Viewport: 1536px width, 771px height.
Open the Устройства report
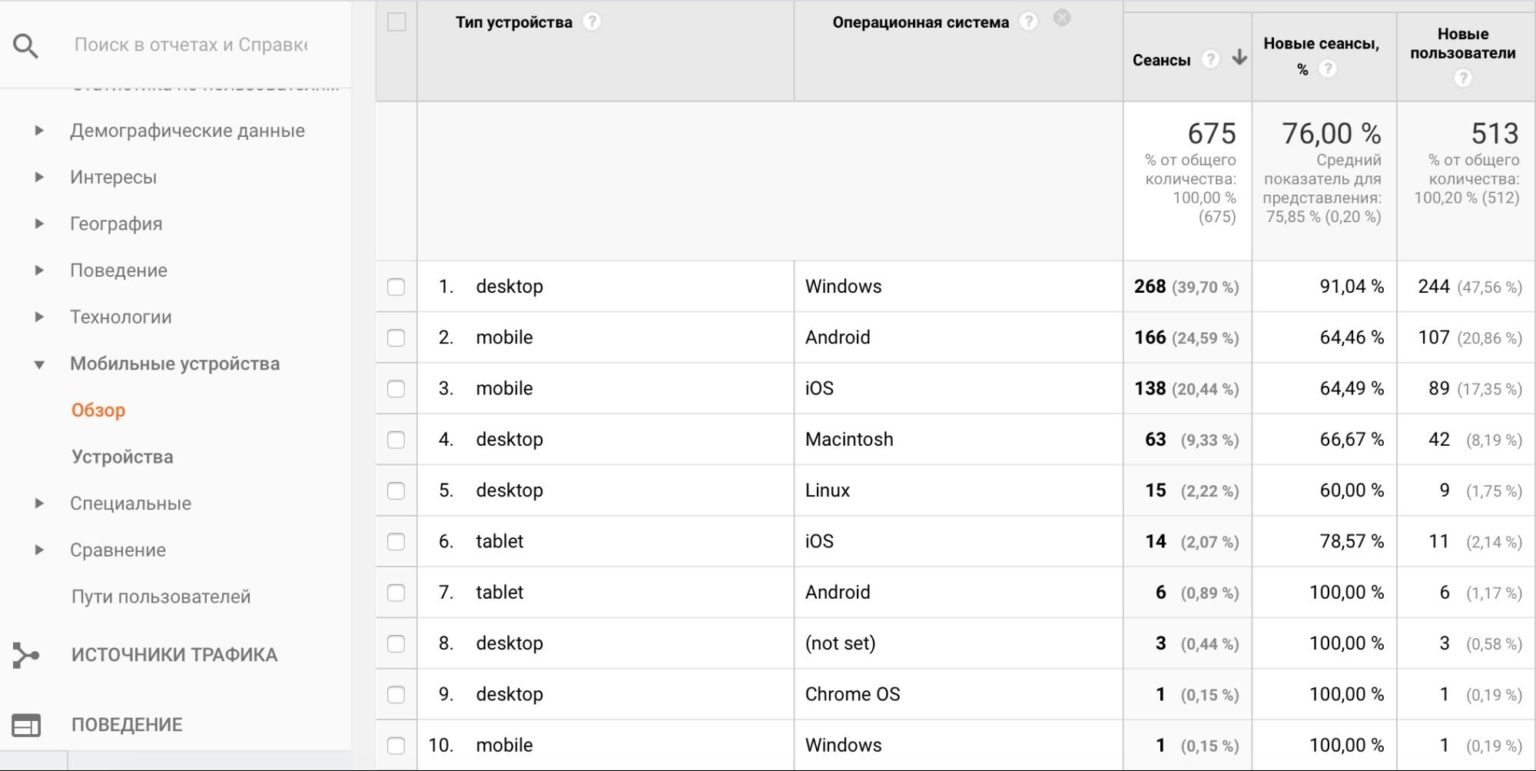(x=122, y=457)
